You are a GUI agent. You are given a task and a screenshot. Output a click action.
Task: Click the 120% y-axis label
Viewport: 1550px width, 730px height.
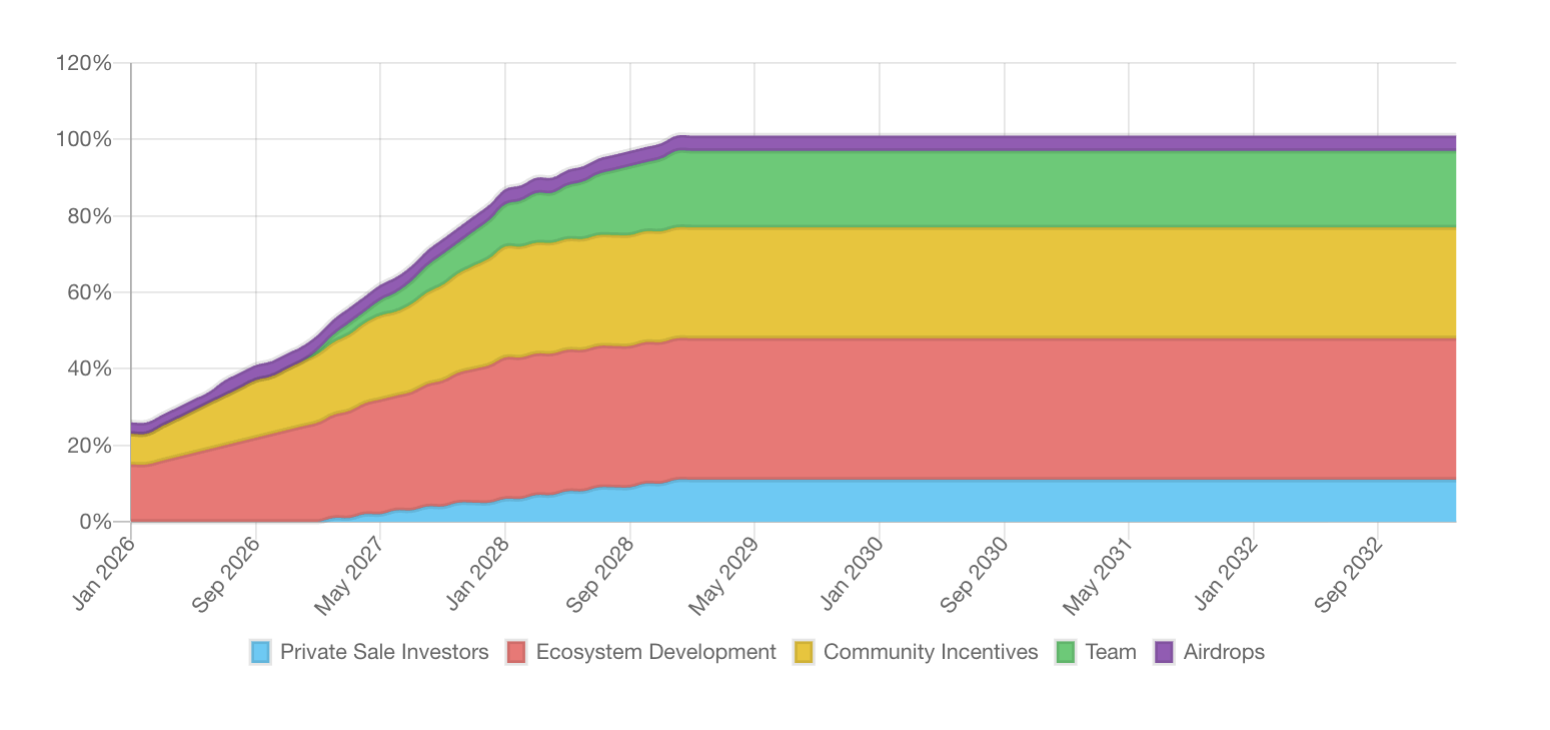point(87,63)
